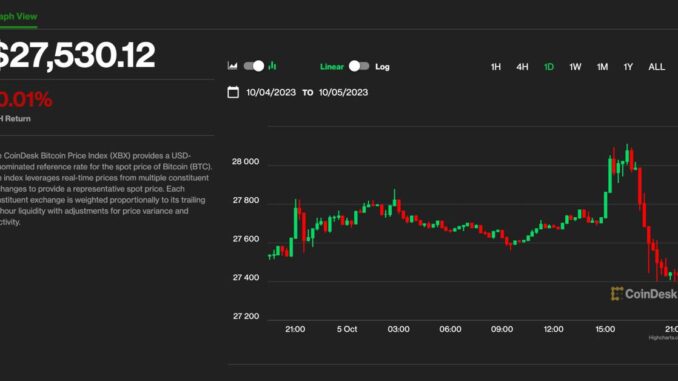Select the ALL time range

coord(656,67)
